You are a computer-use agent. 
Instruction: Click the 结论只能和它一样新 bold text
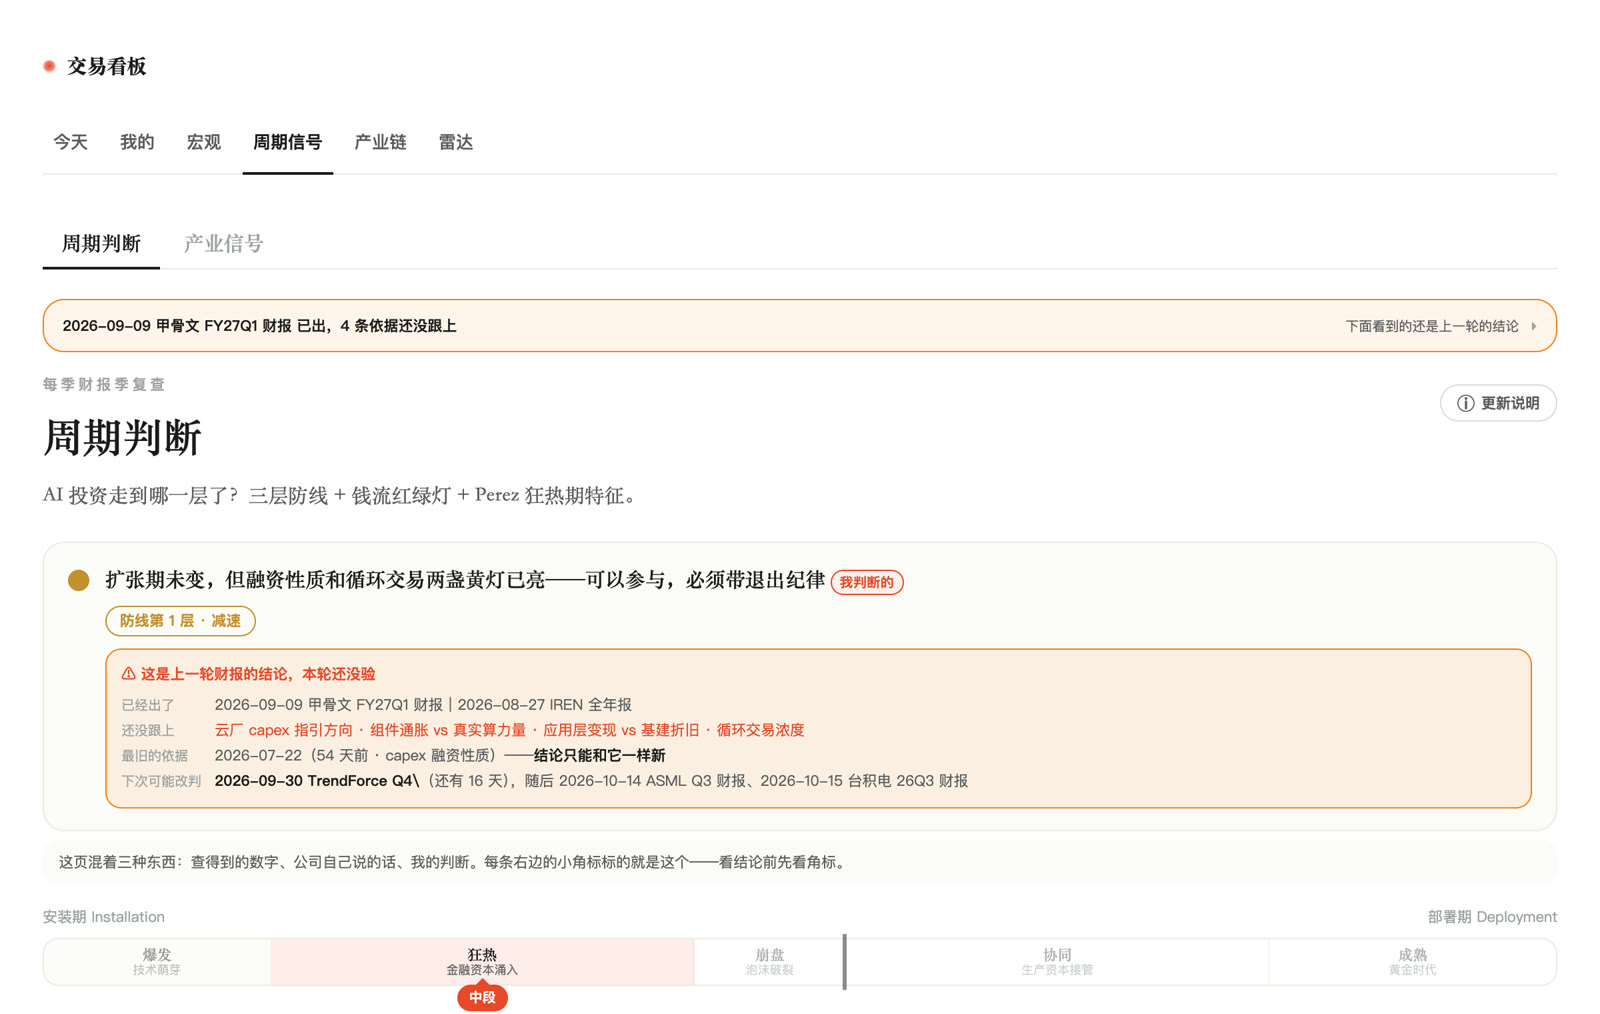[599, 756]
